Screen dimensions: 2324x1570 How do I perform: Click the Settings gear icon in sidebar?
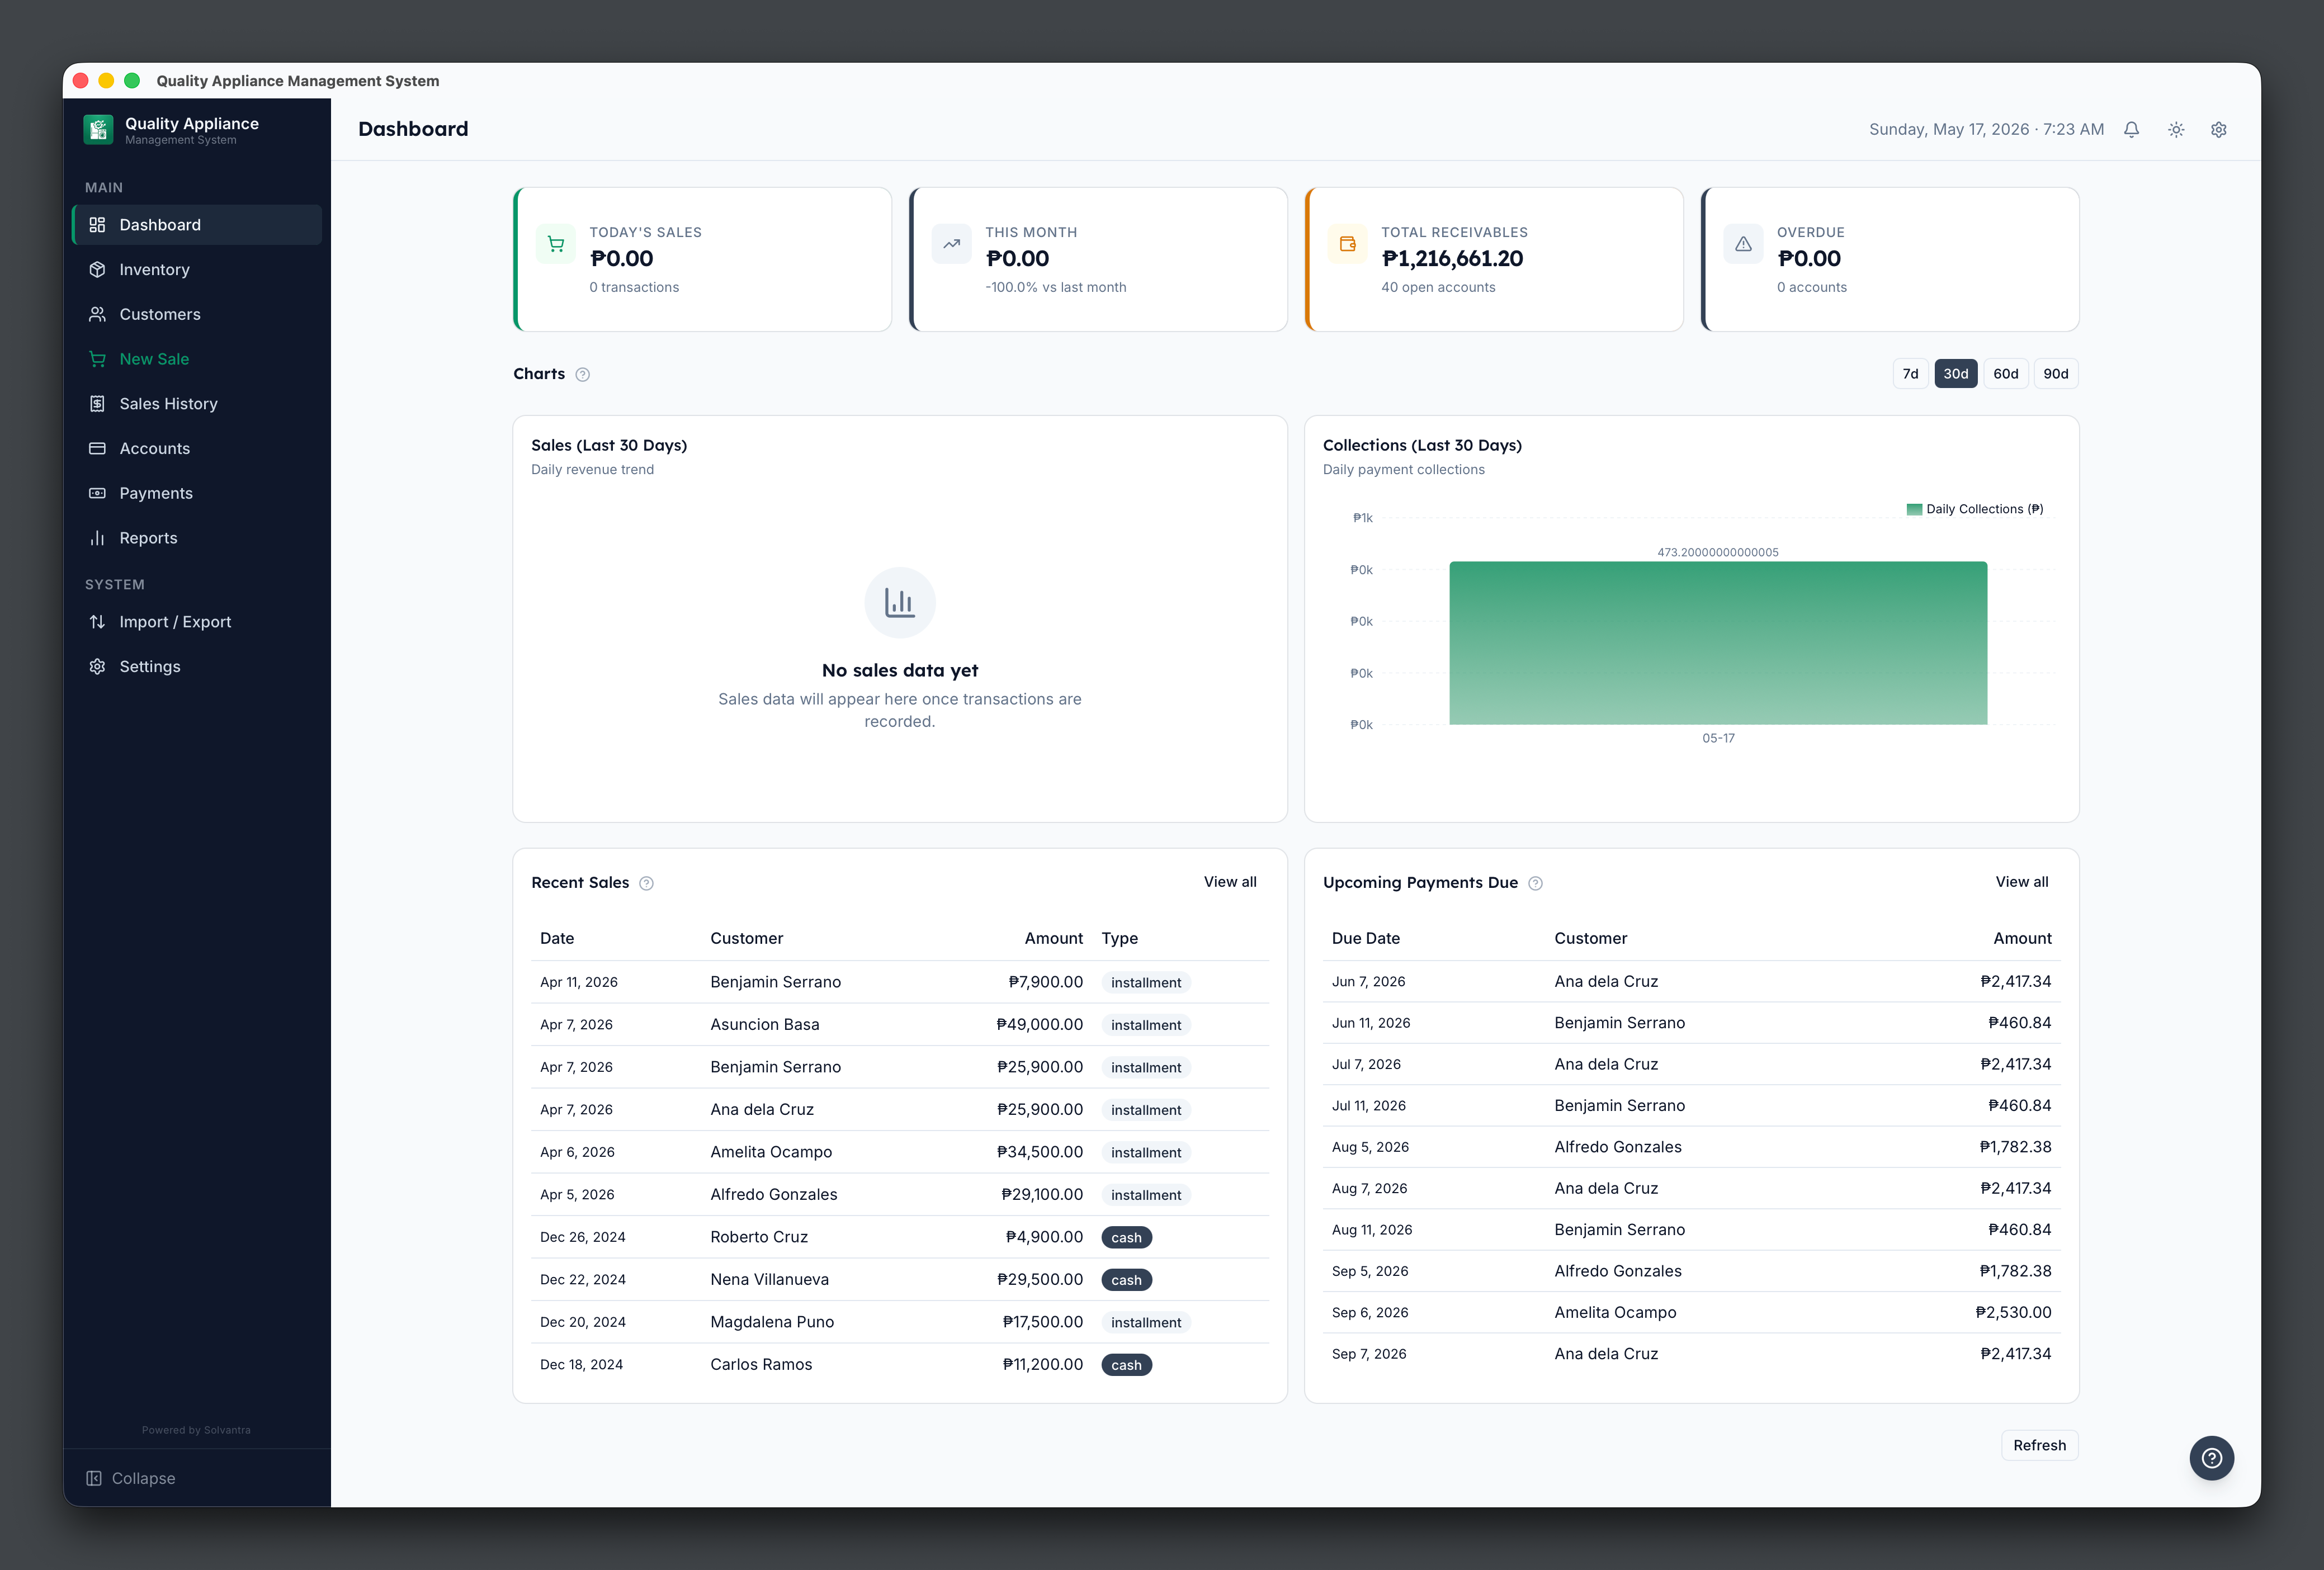point(97,667)
